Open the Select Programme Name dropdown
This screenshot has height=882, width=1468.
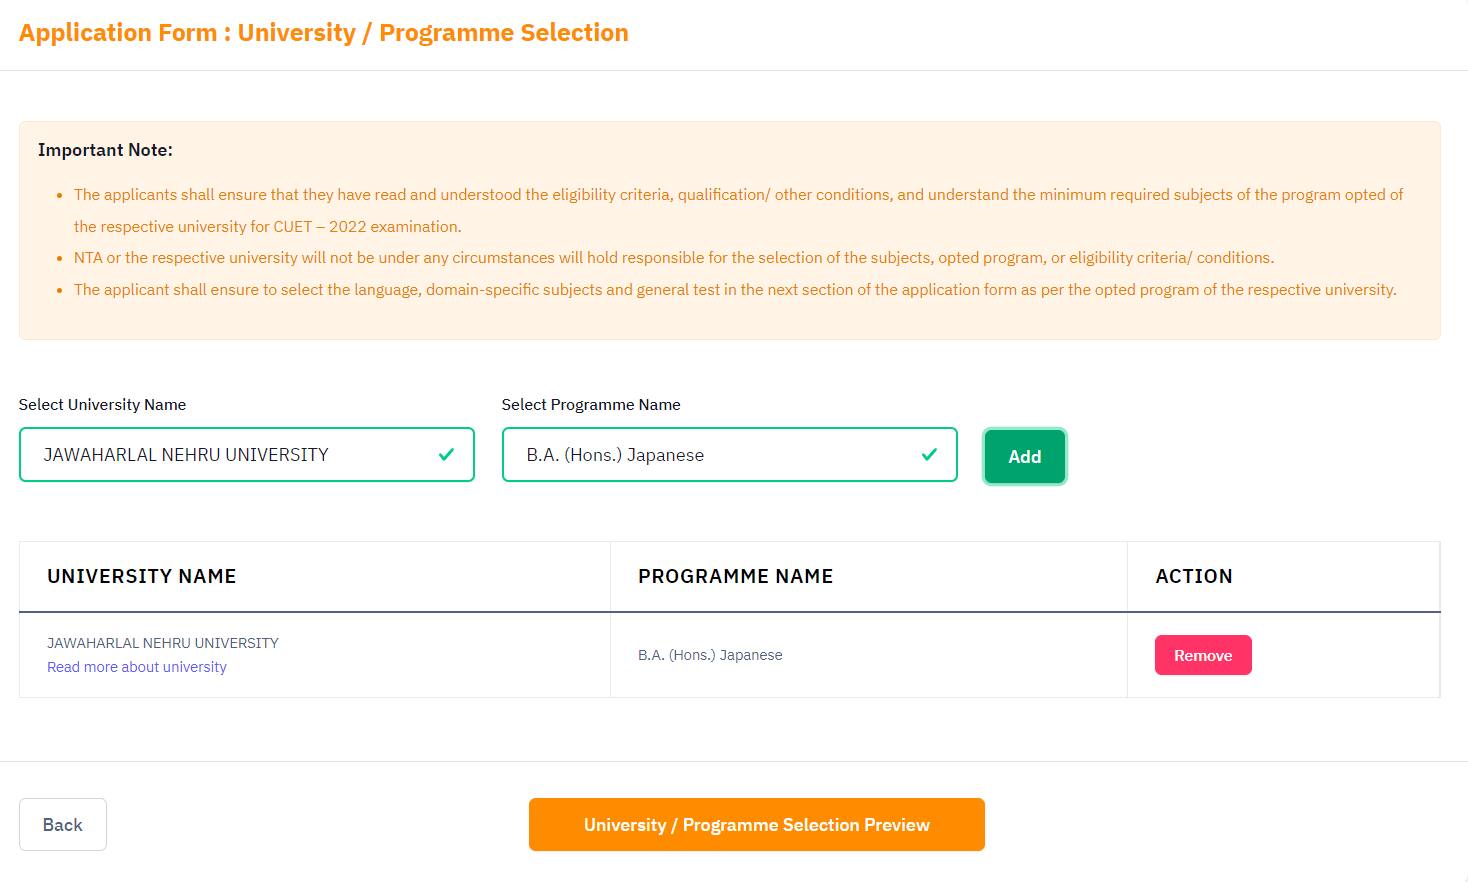click(729, 455)
